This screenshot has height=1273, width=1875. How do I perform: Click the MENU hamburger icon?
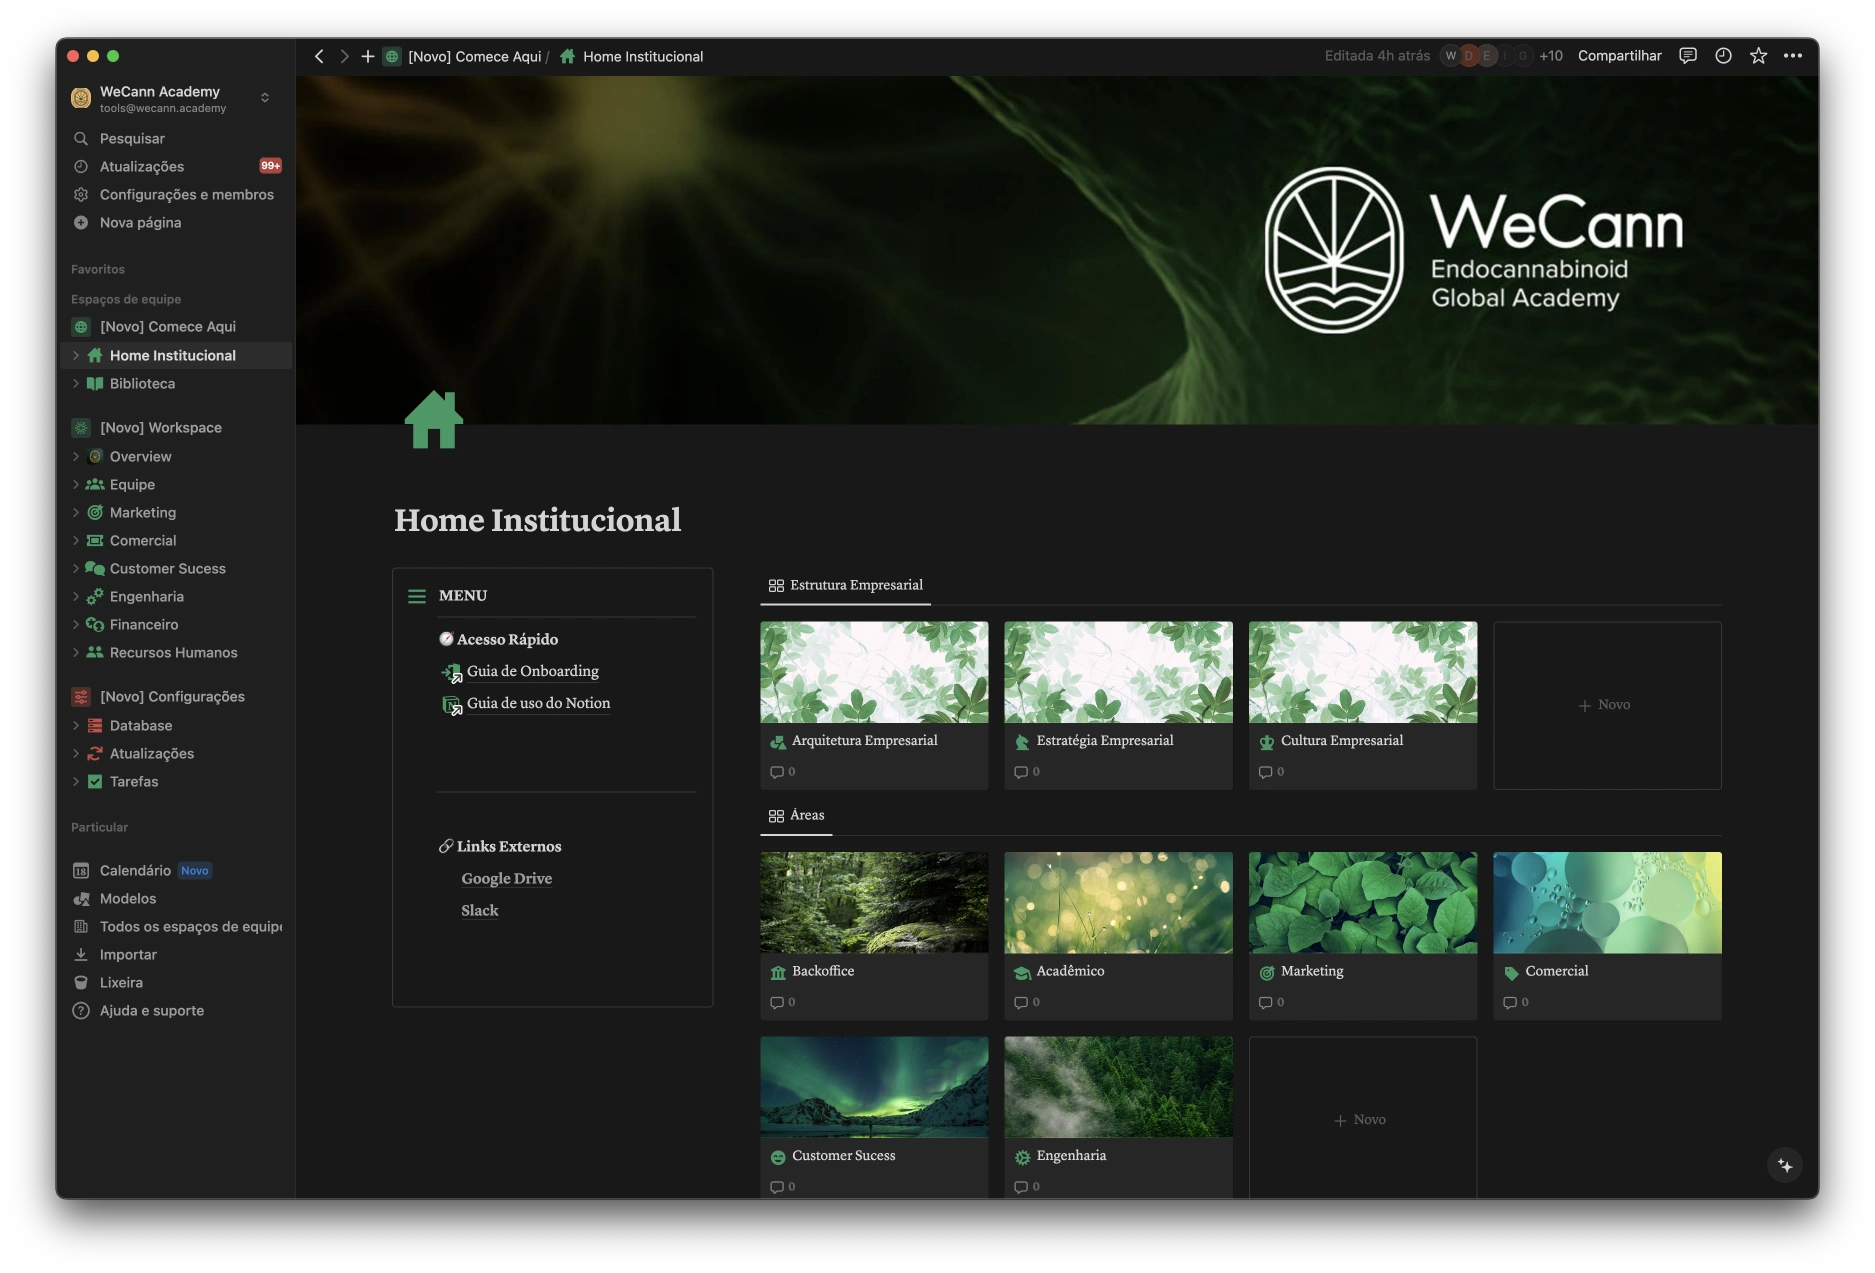pos(417,596)
